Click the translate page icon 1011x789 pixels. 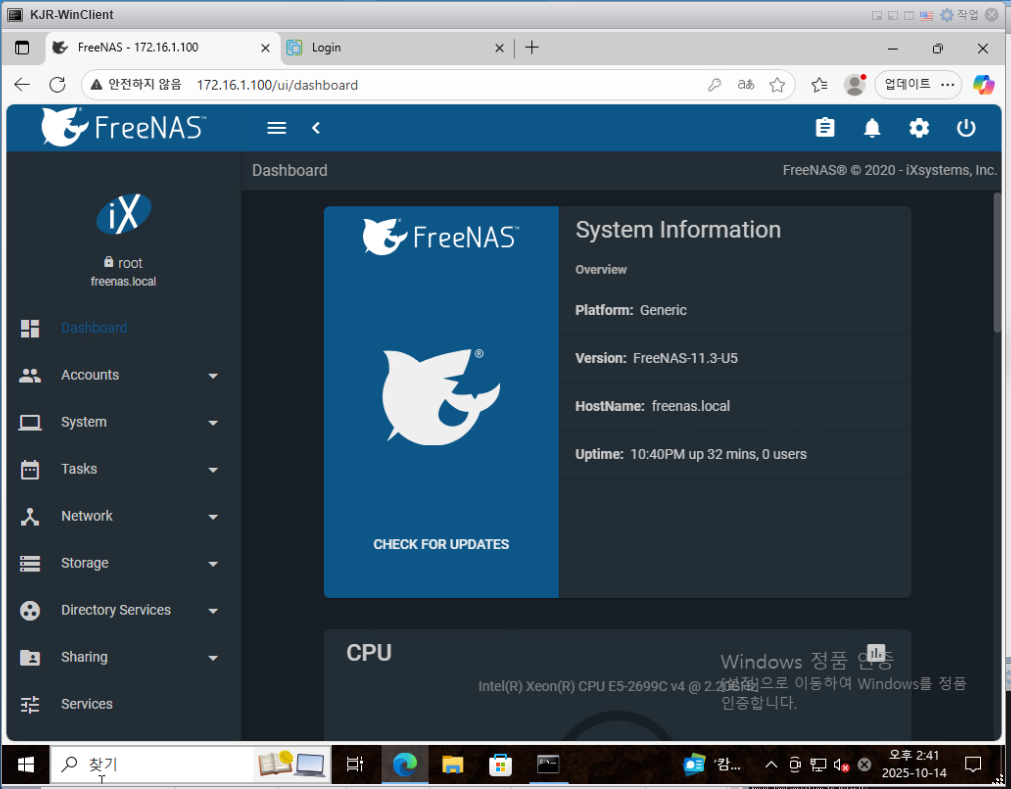tap(746, 84)
